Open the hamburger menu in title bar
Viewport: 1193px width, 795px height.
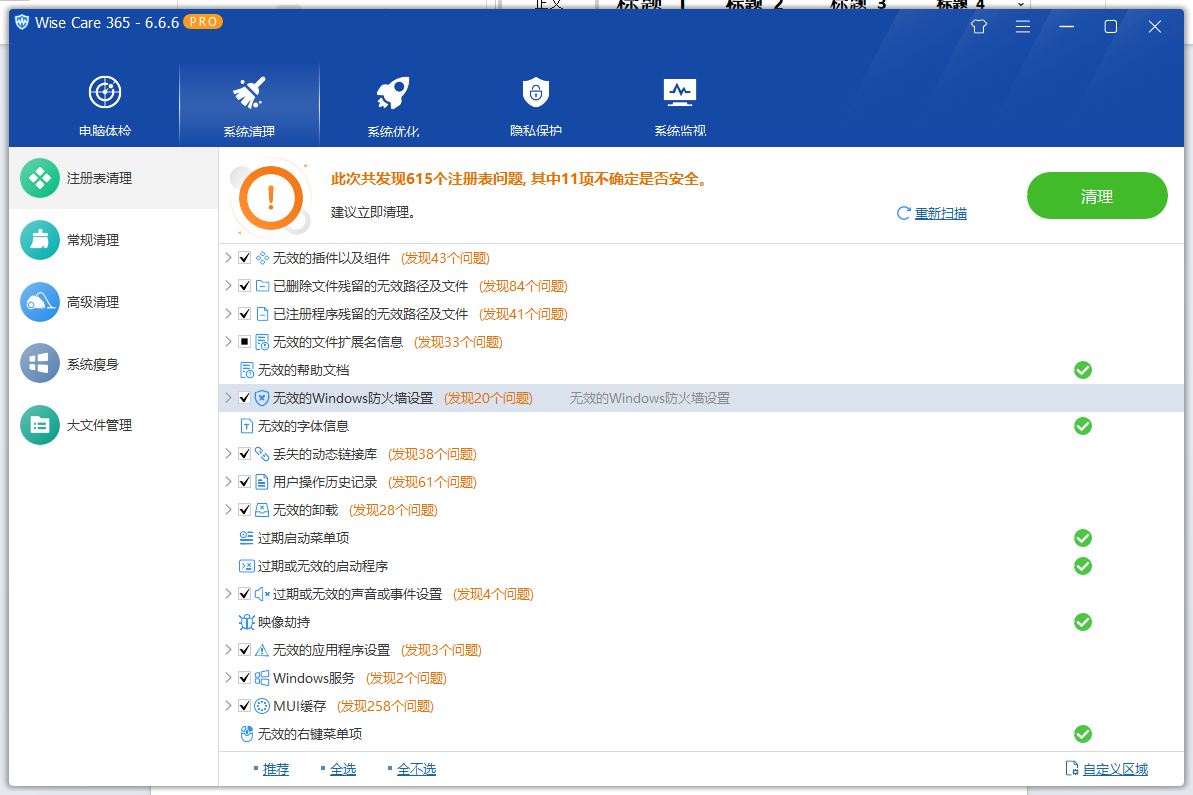[x=1023, y=27]
